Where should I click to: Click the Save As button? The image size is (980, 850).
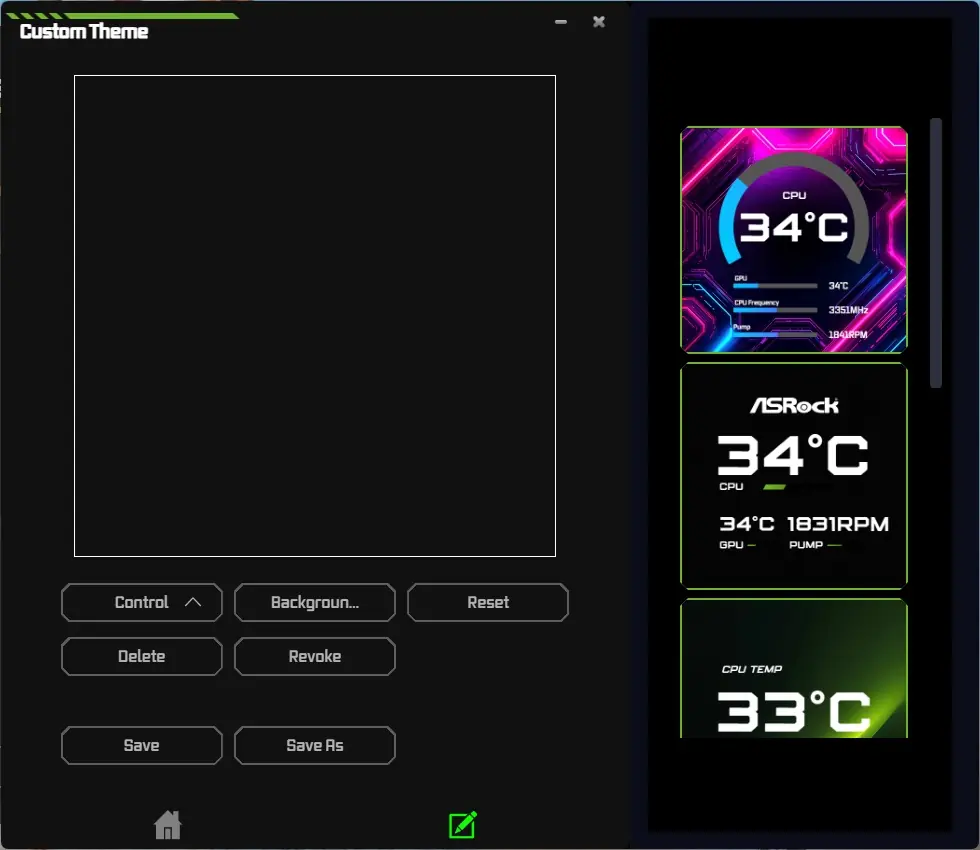click(315, 745)
